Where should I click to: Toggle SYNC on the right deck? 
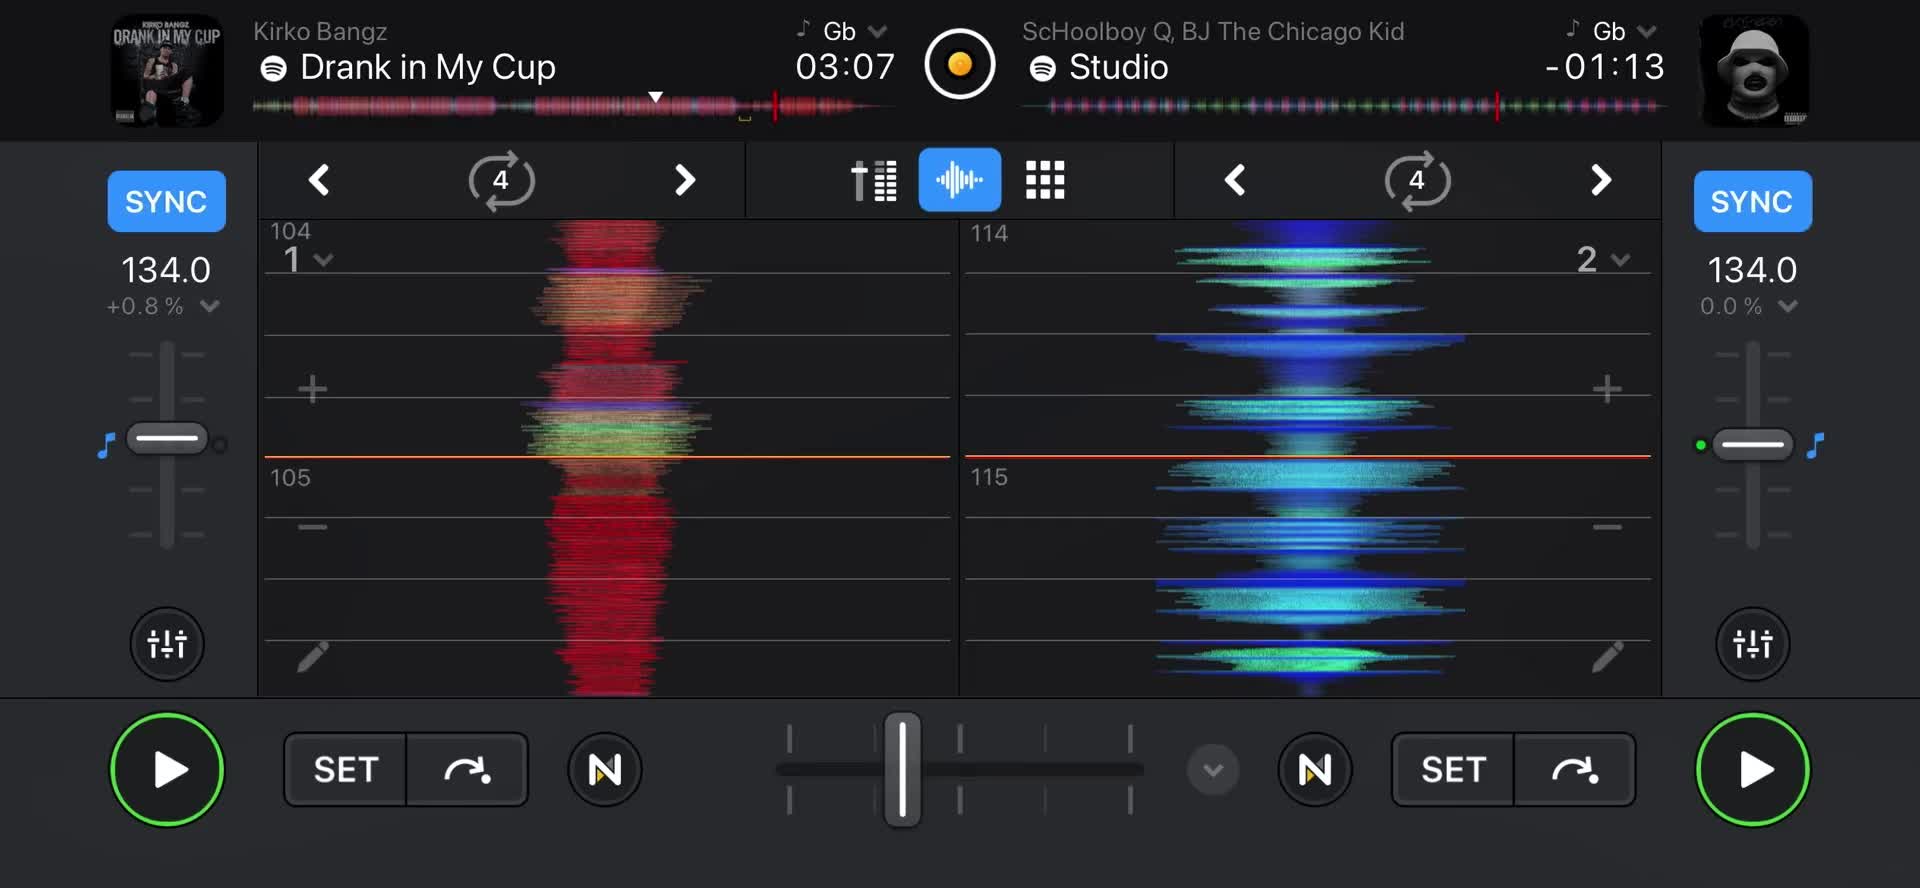coord(1752,201)
